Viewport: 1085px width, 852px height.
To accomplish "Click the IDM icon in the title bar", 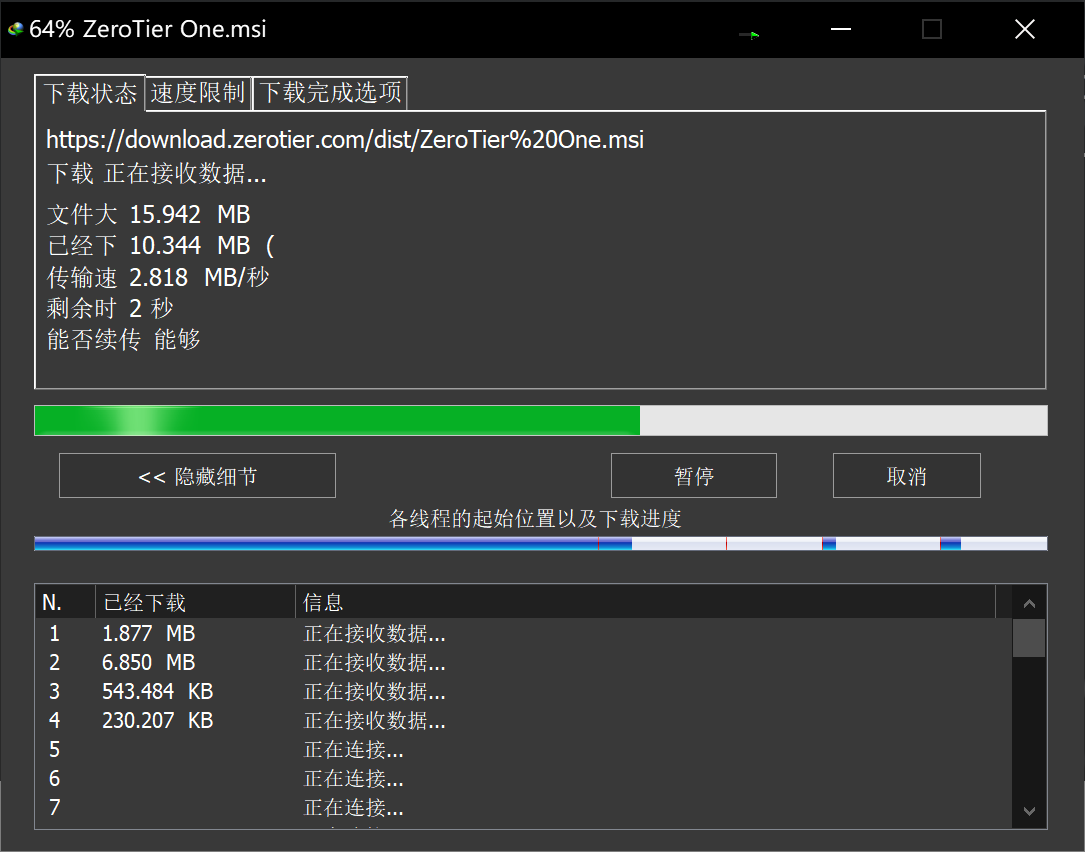I will [x=15, y=29].
